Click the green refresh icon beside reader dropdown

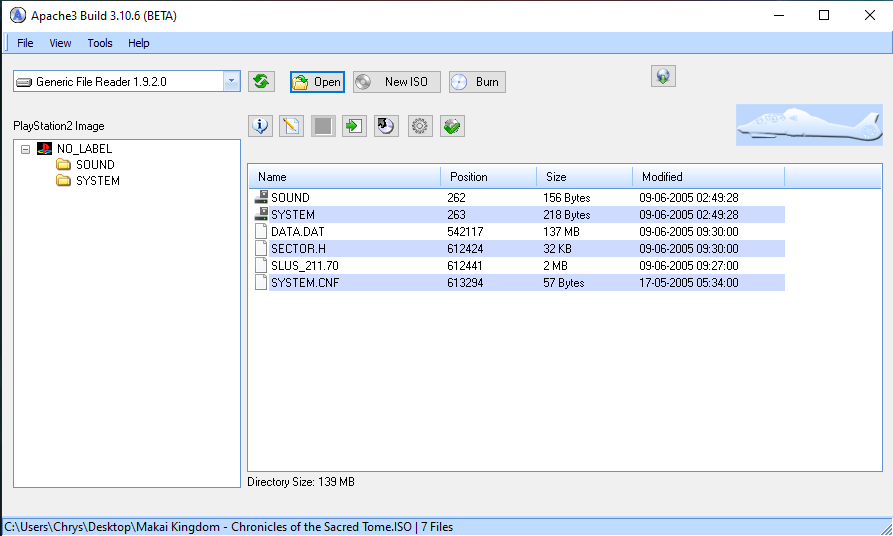262,82
